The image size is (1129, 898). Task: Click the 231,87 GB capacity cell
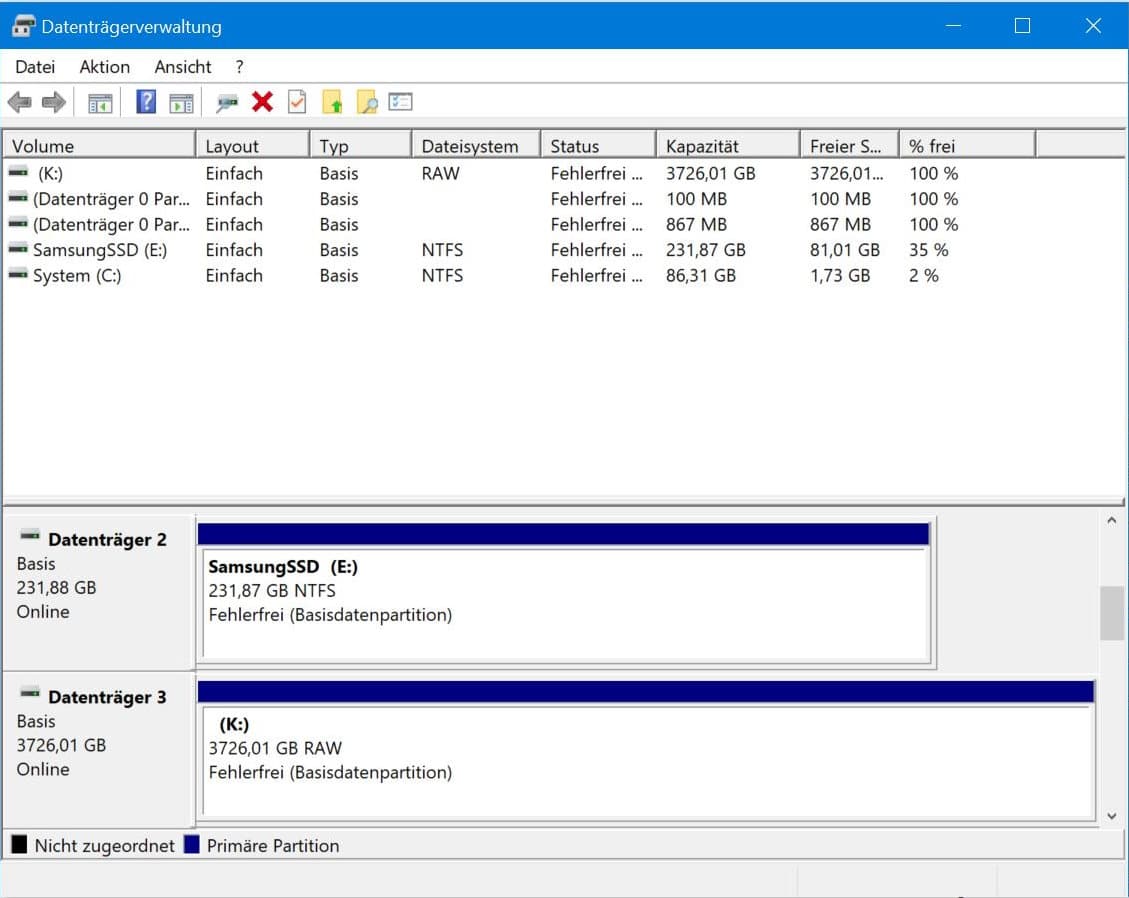[x=706, y=250]
